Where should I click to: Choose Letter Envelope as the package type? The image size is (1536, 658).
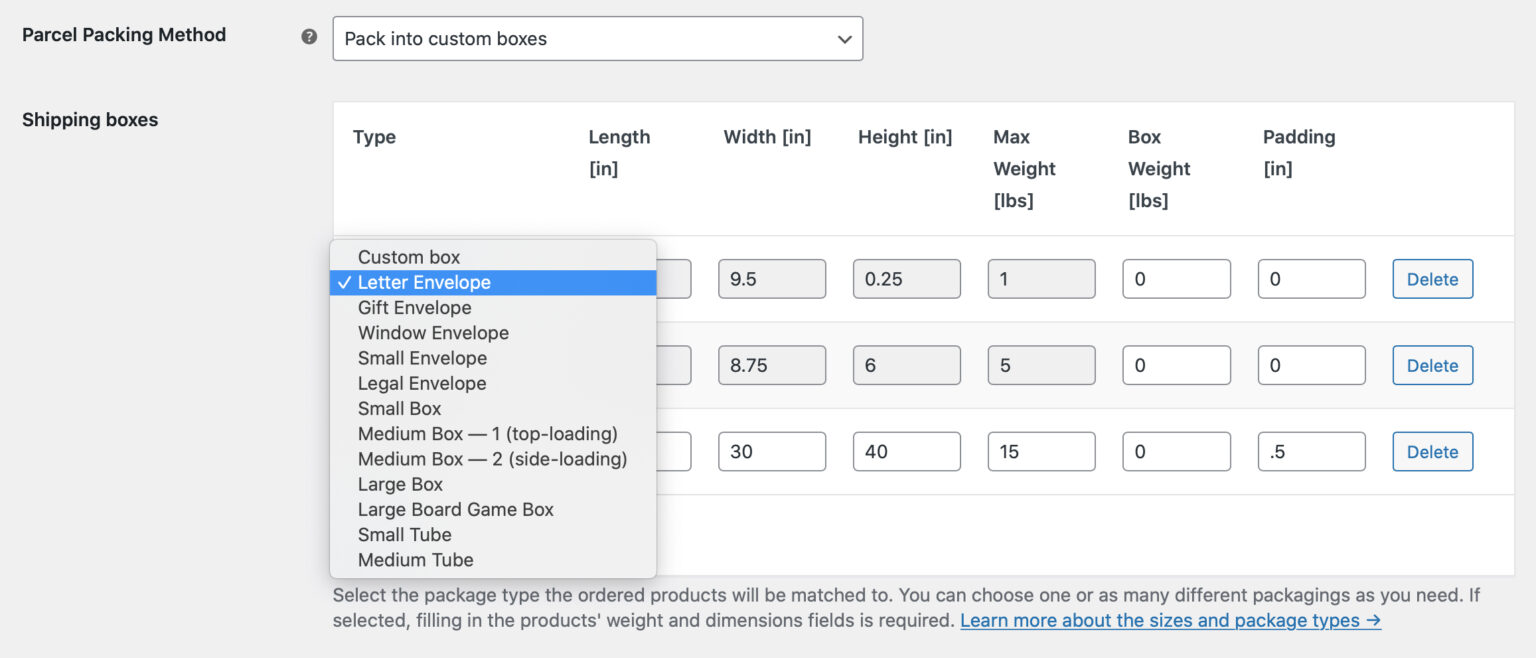(x=424, y=282)
